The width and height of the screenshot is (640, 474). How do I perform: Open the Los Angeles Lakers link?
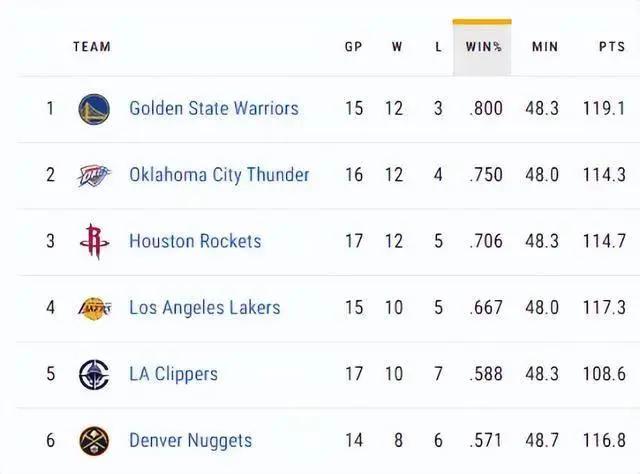[204, 308]
